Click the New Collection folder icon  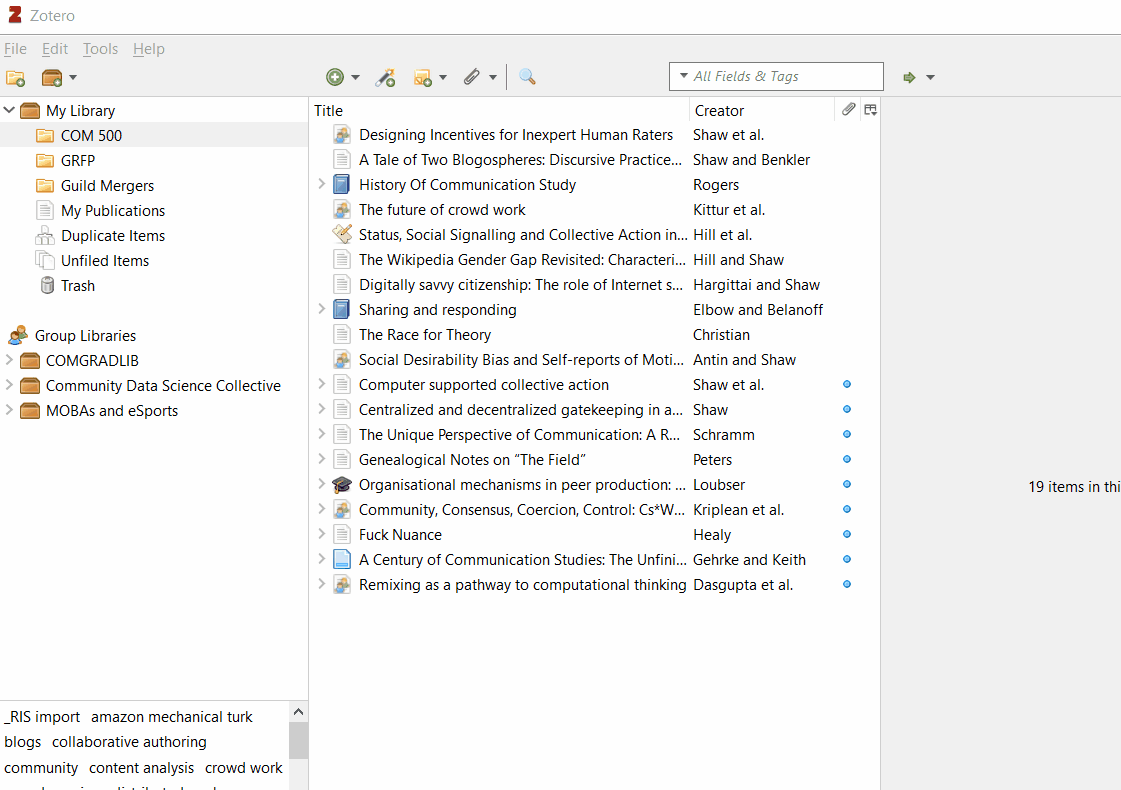click(x=16, y=78)
